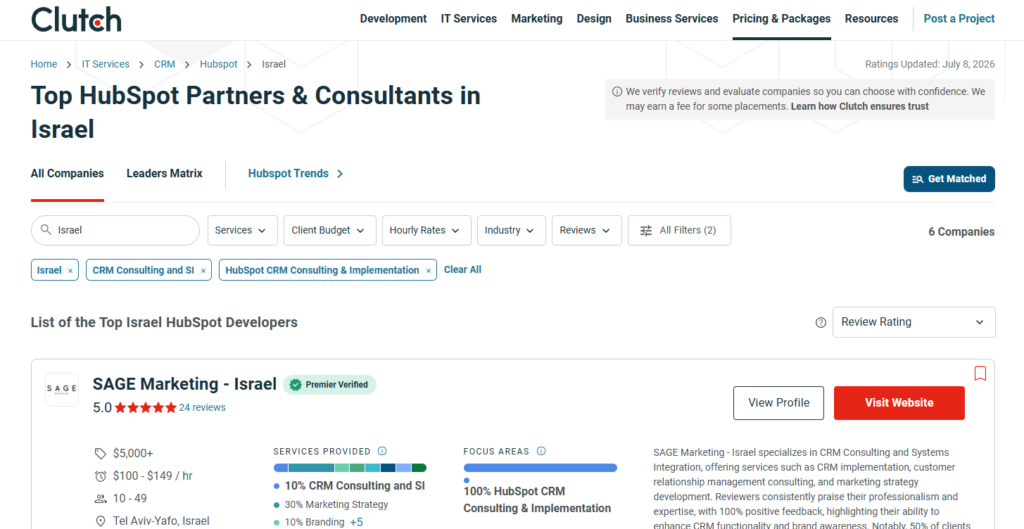Open the Business Services menu

(x=671, y=19)
